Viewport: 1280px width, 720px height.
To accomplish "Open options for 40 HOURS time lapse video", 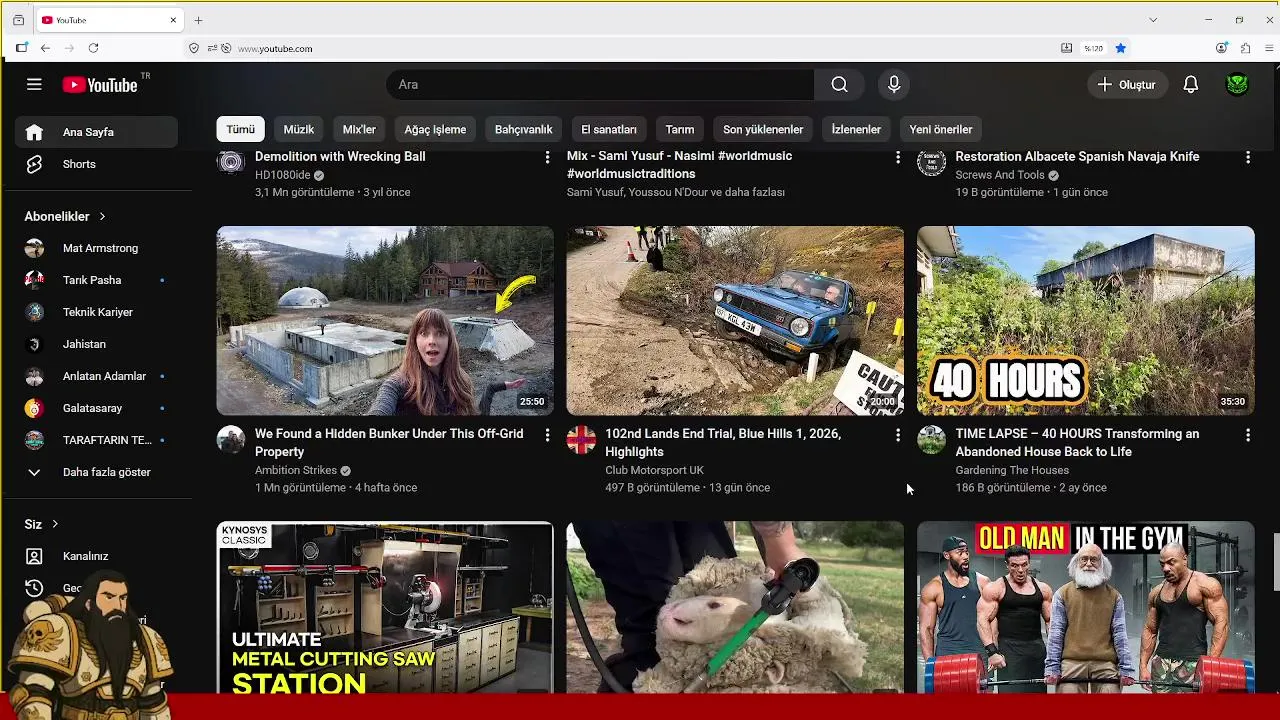I will tap(1247, 435).
